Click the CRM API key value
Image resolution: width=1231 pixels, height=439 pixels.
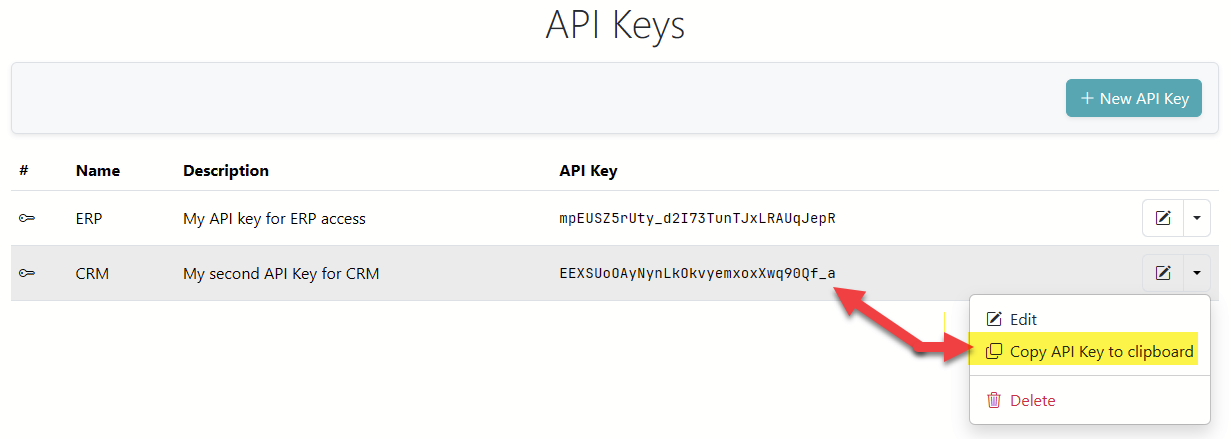click(696, 273)
